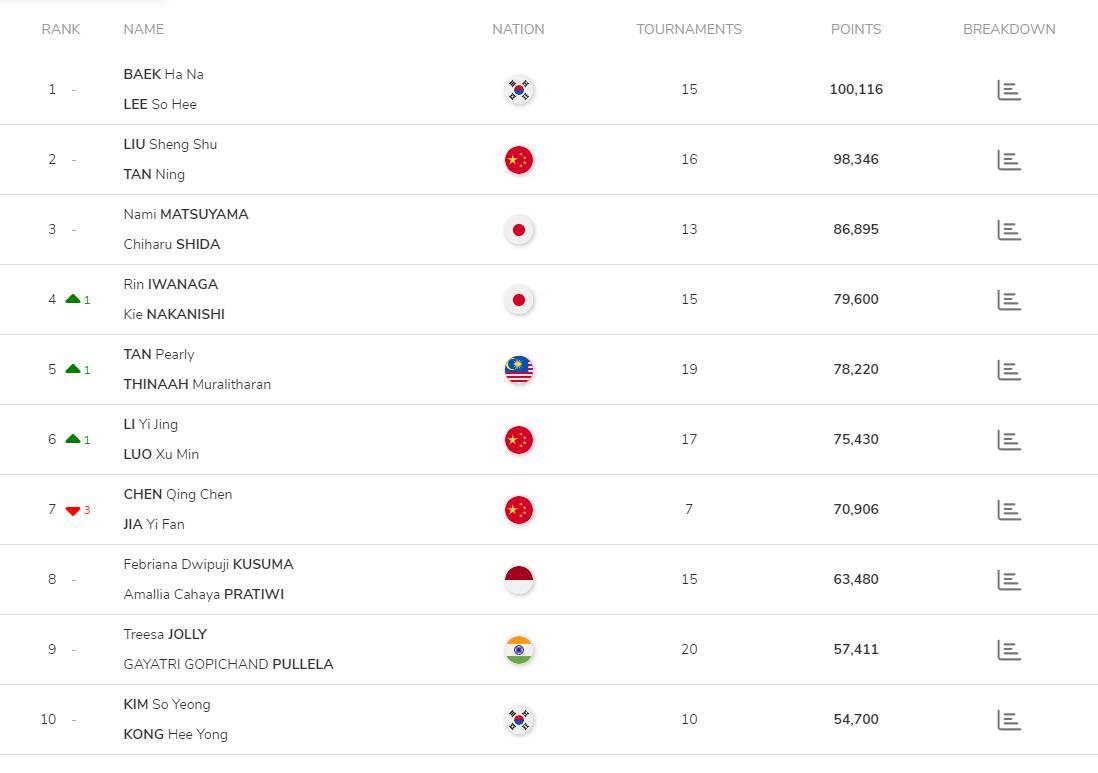View breakdown icon for Kim So Yeong pair
Screen dimensions: 1098x773
(1009, 720)
